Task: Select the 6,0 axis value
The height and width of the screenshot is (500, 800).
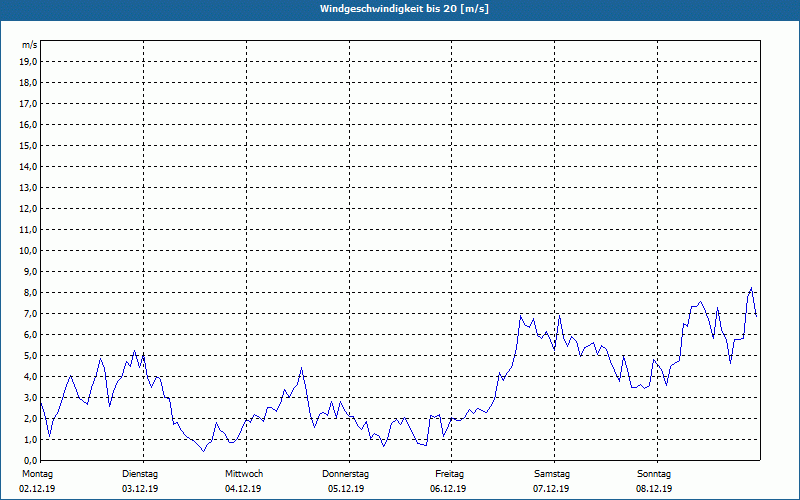Action: point(30,334)
